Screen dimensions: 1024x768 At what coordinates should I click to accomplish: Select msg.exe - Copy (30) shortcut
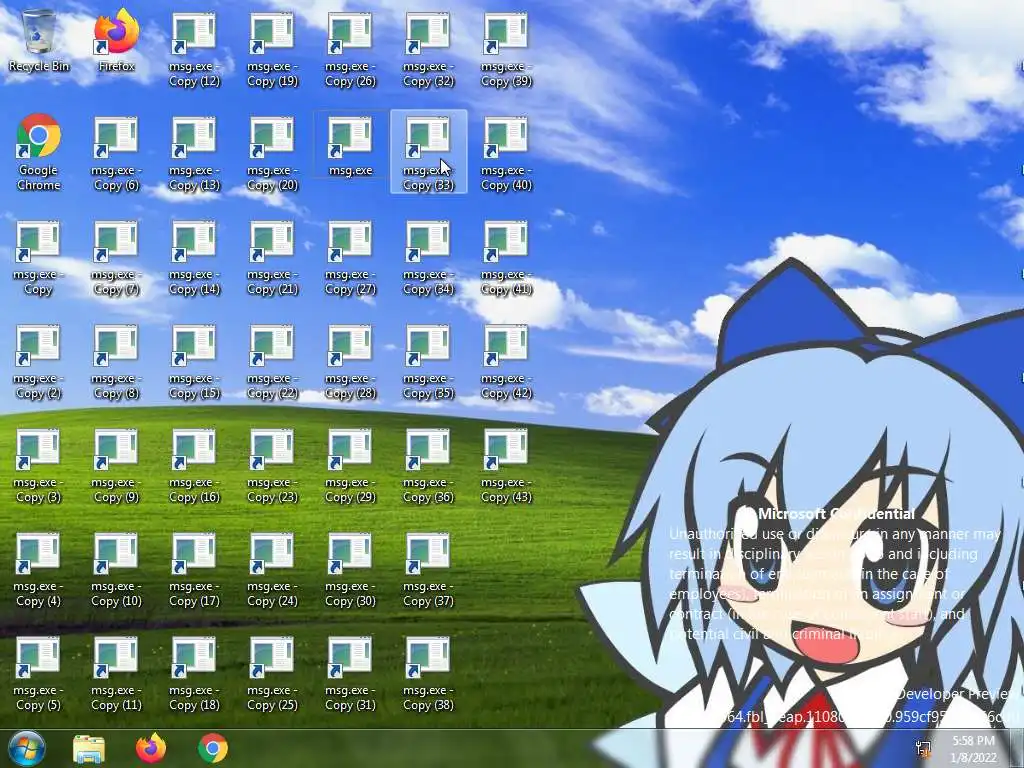(350, 569)
